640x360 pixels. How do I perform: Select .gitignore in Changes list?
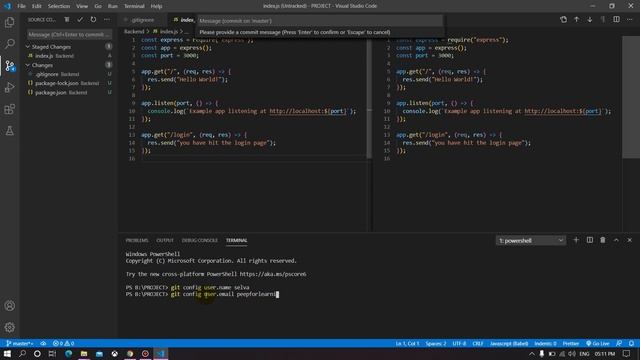tap(69, 74)
